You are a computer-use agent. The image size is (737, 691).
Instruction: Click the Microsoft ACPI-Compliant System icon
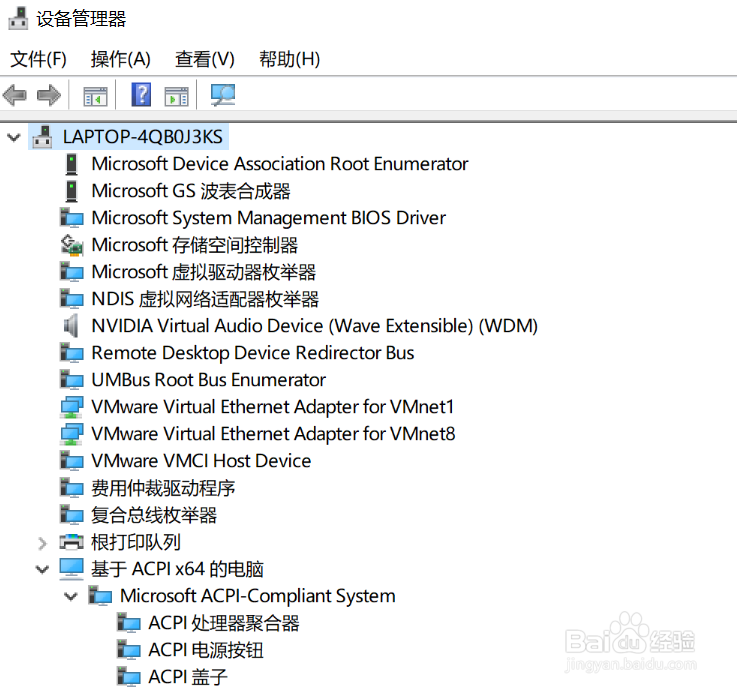[x=101, y=596]
